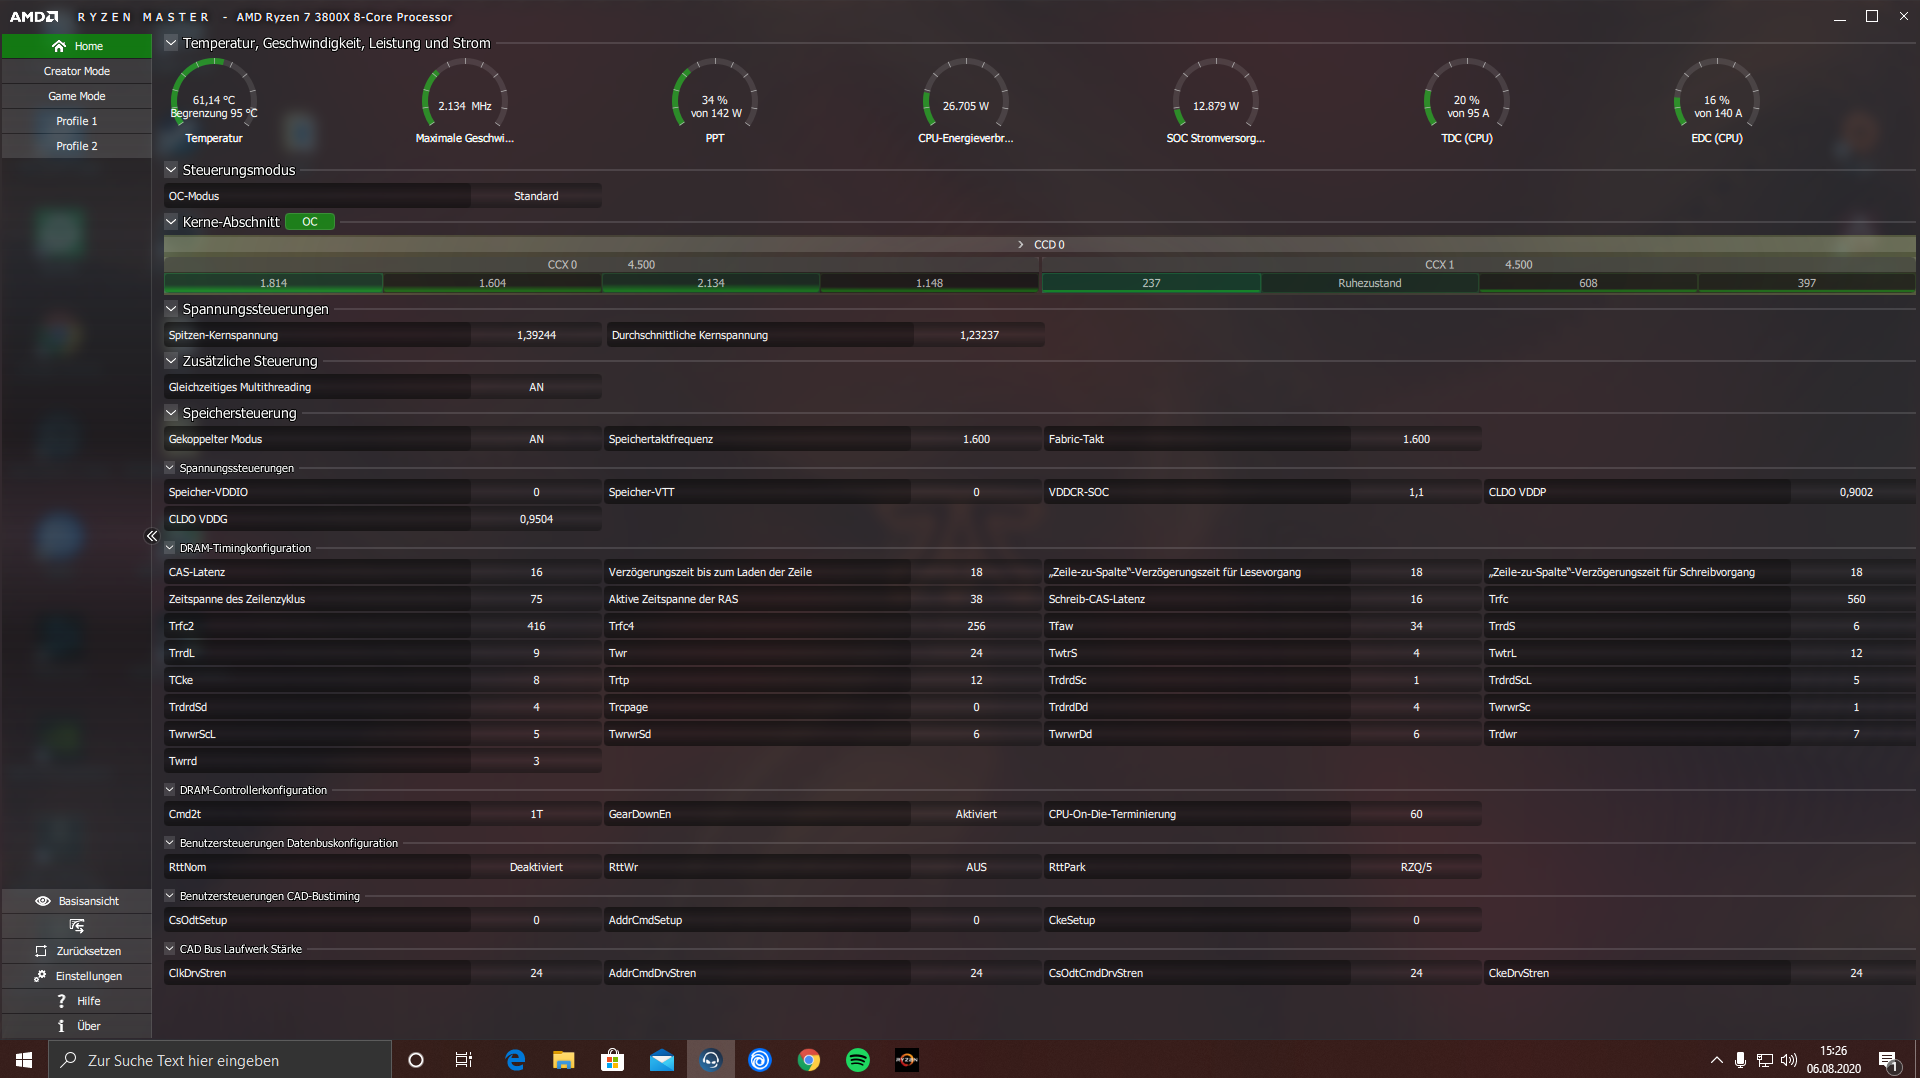Switch to Game Mode

tap(77, 96)
